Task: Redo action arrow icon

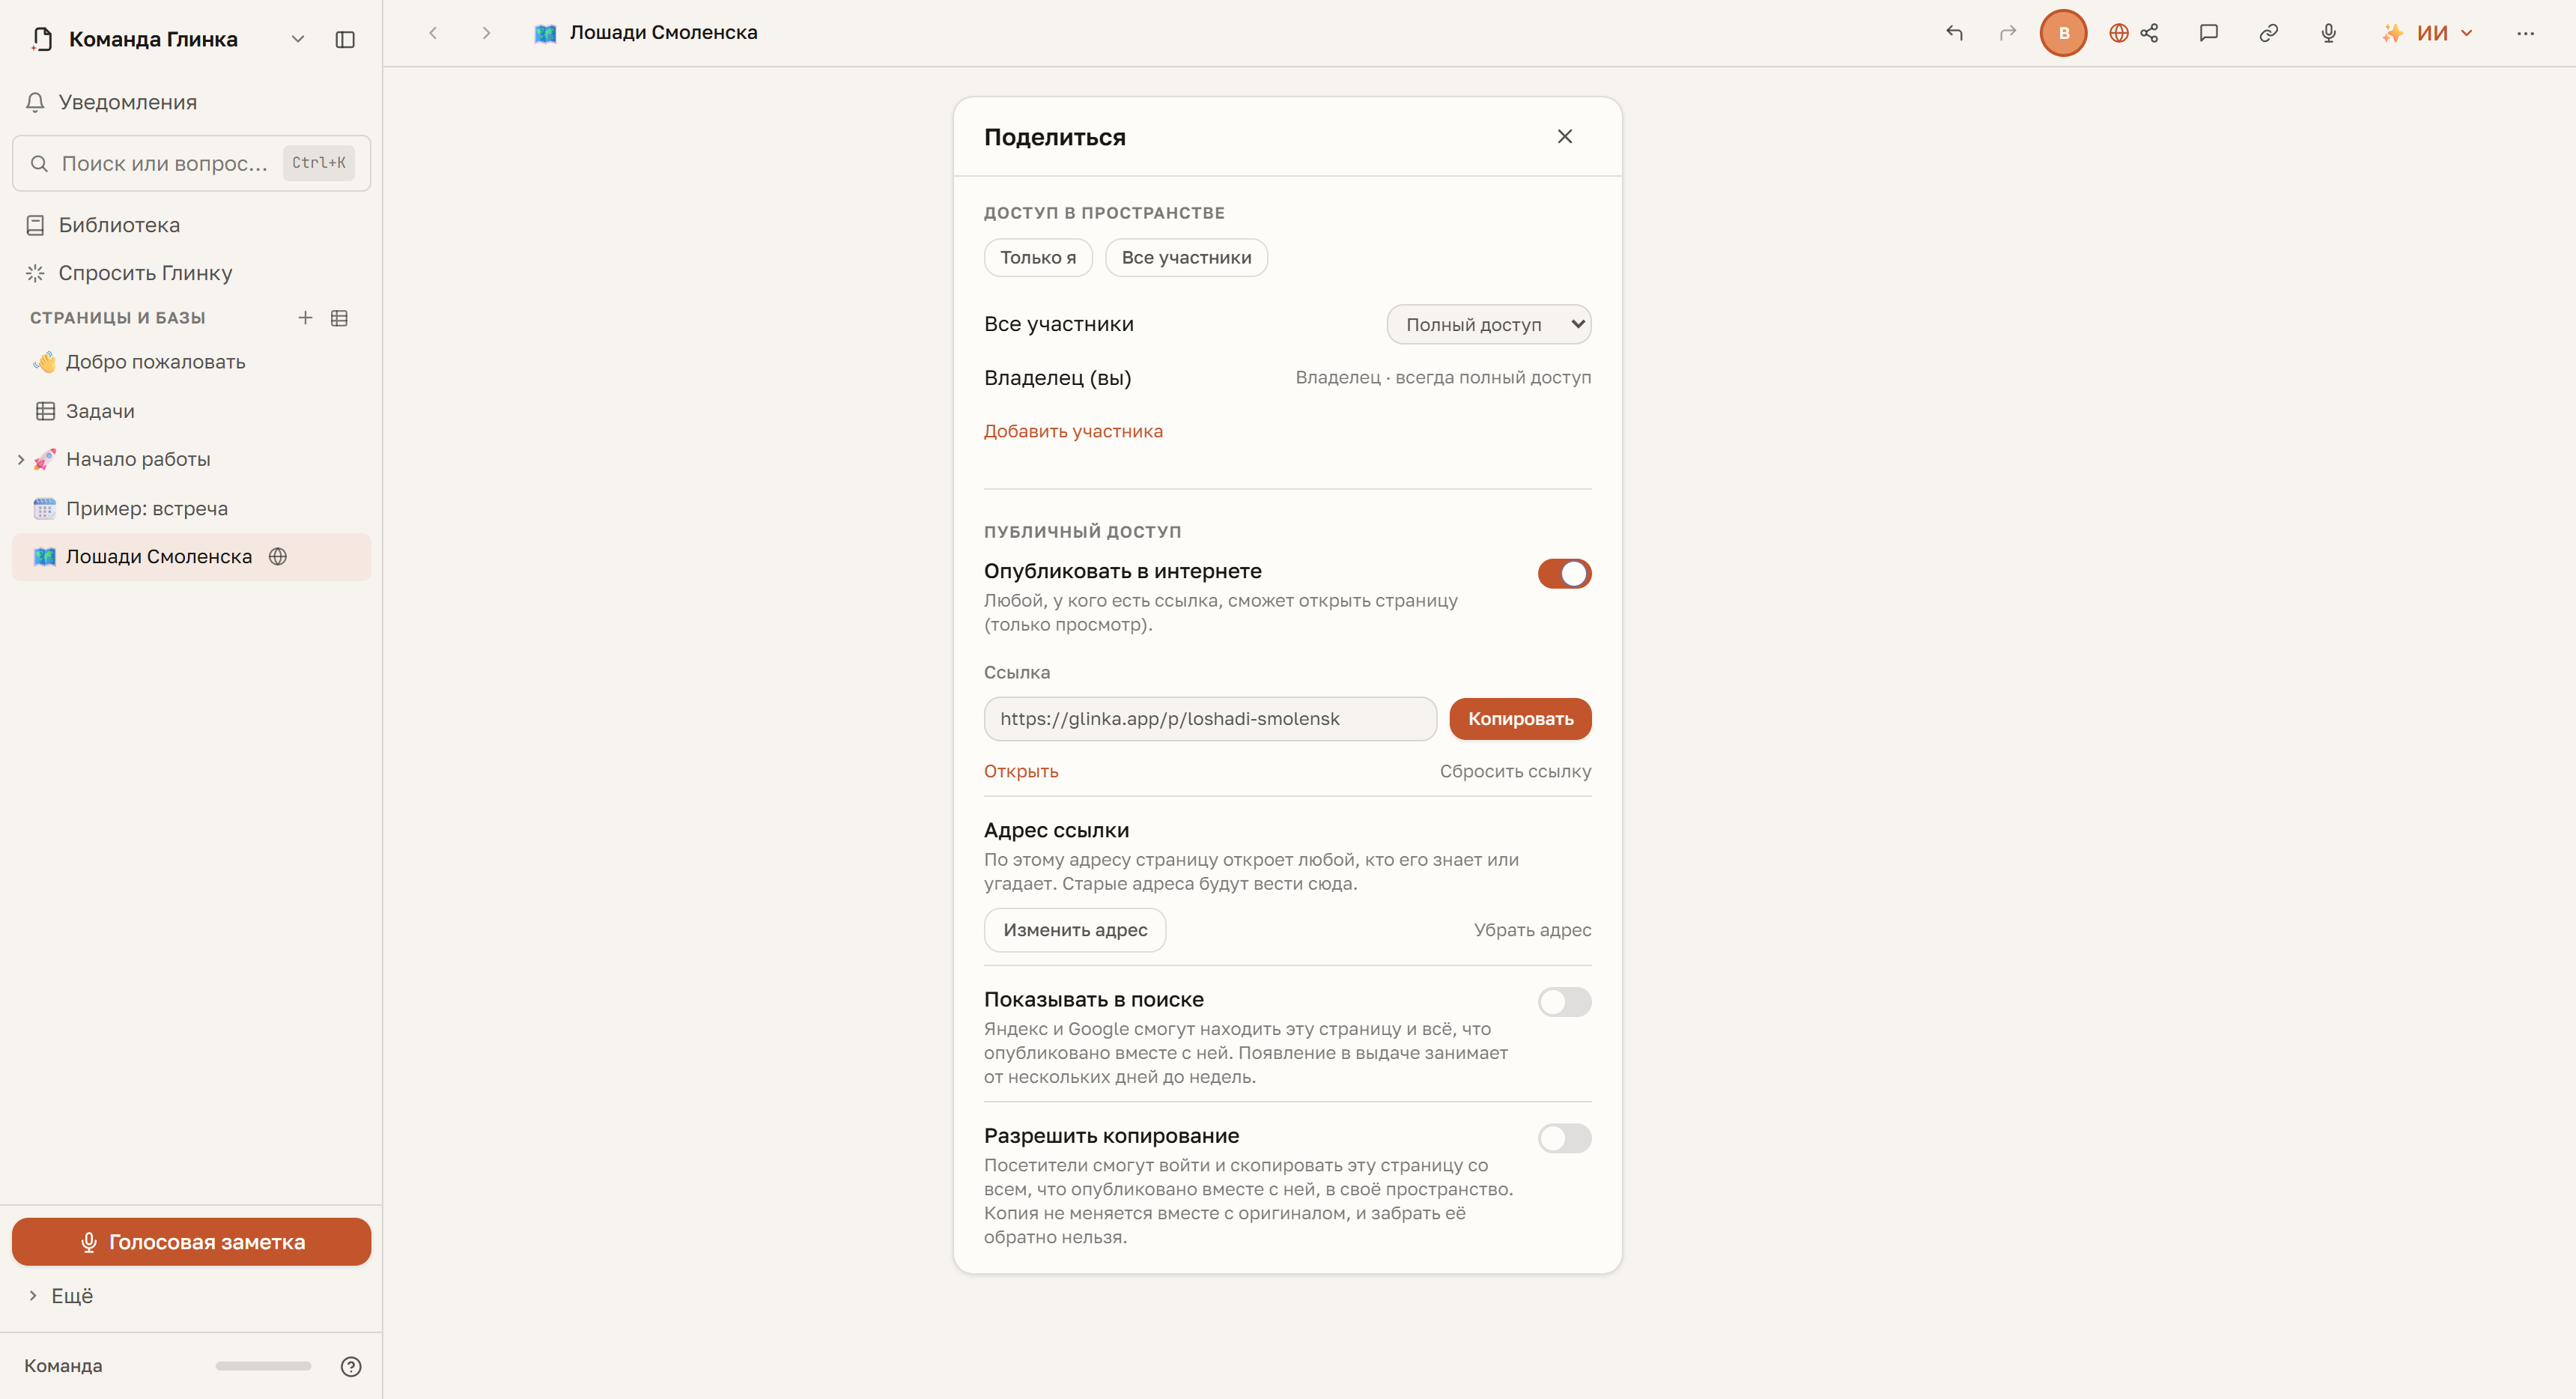Action: (2008, 33)
